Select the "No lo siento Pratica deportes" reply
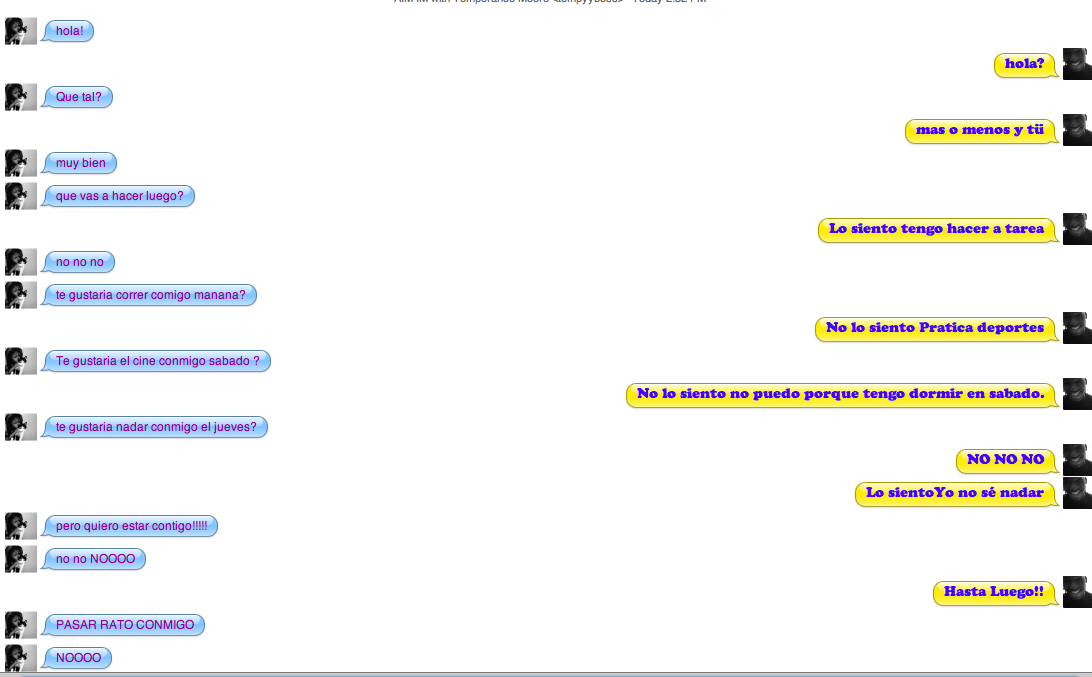Viewport: 1092px width, 677px height. [936, 328]
